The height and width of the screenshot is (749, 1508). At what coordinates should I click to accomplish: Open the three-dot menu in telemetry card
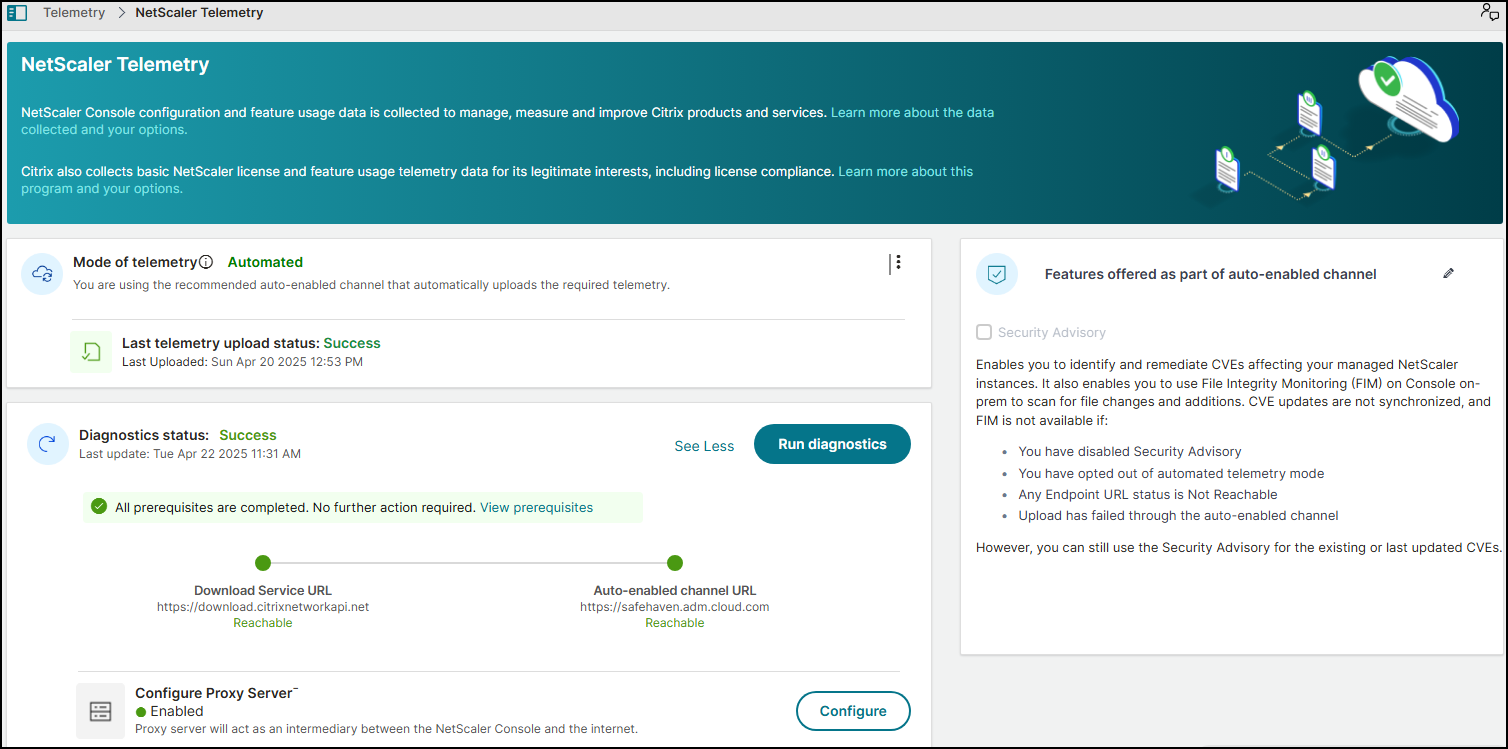(898, 262)
